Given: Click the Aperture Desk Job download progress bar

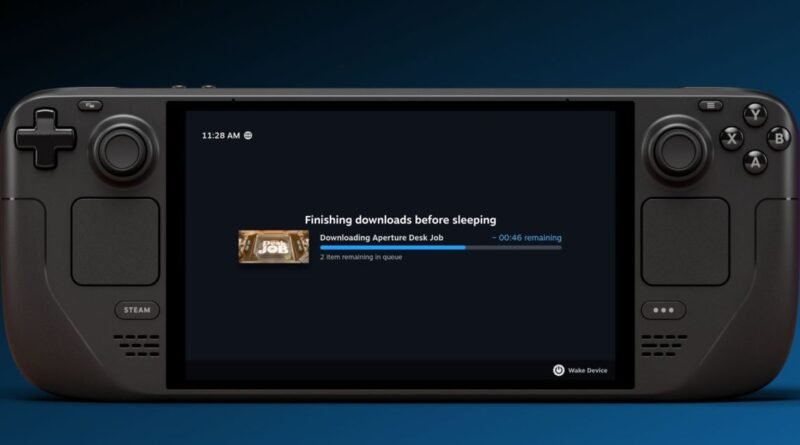Looking at the screenshot, I should click(x=441, y=248).
